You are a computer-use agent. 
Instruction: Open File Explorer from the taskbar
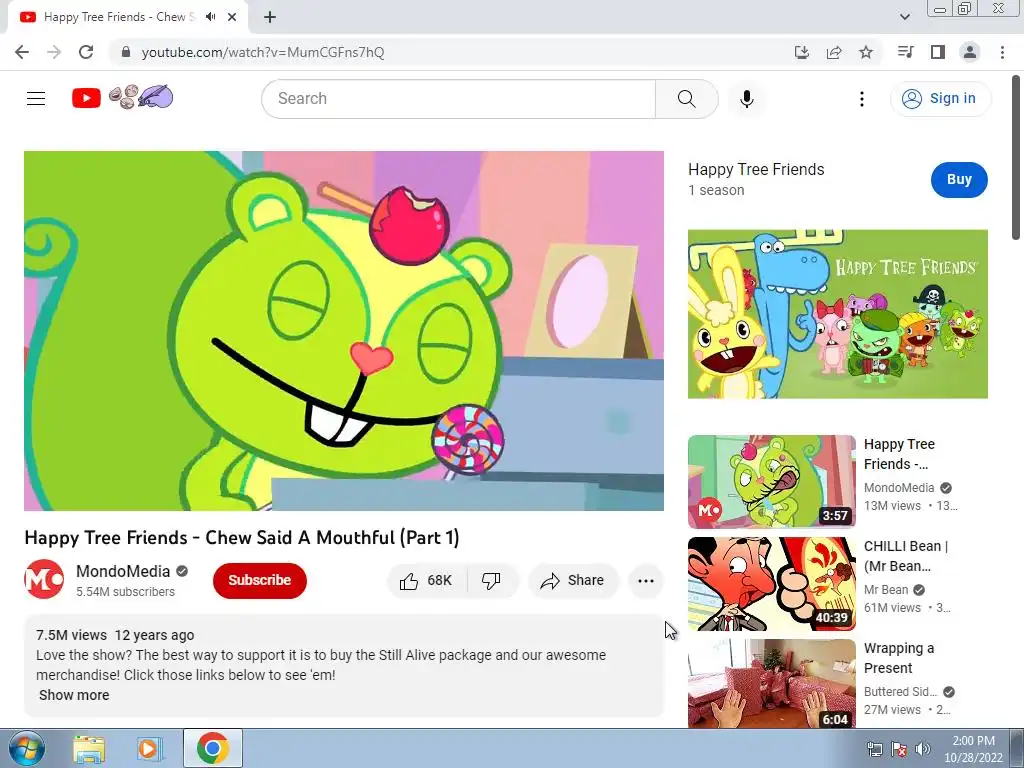pos(89,748)
